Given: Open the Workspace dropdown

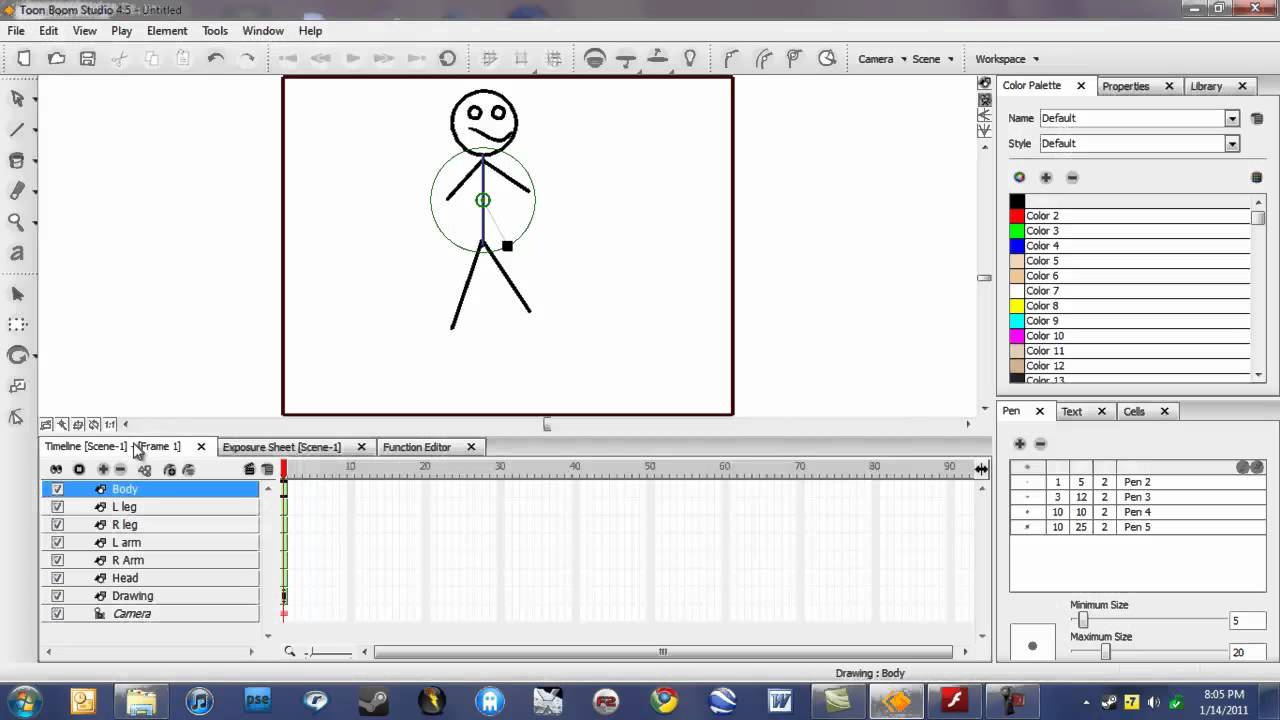Looking at the screenshot, I should click(x=1007, y=59).
